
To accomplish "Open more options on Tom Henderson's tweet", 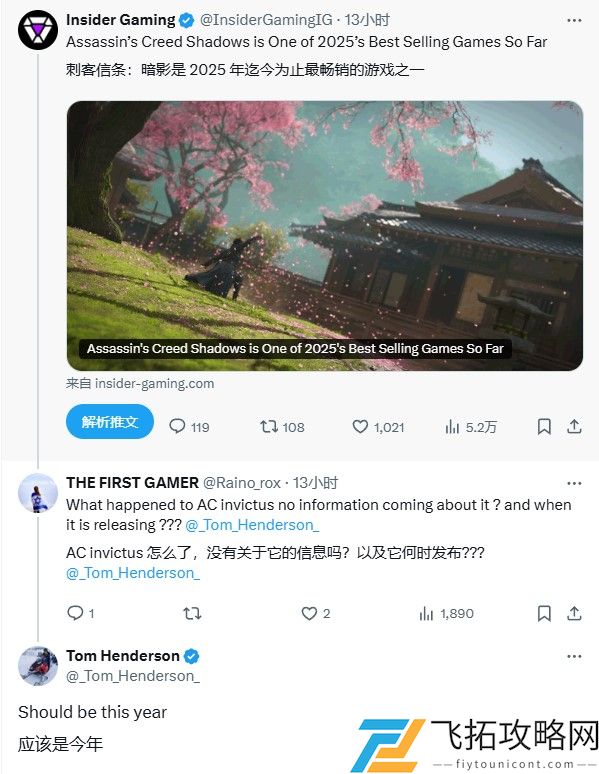I will point(574,656).
